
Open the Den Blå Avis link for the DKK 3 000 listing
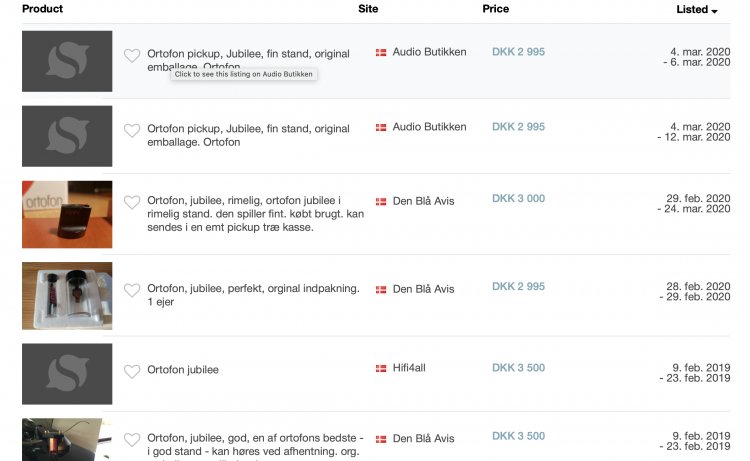[x=423, y=201]
